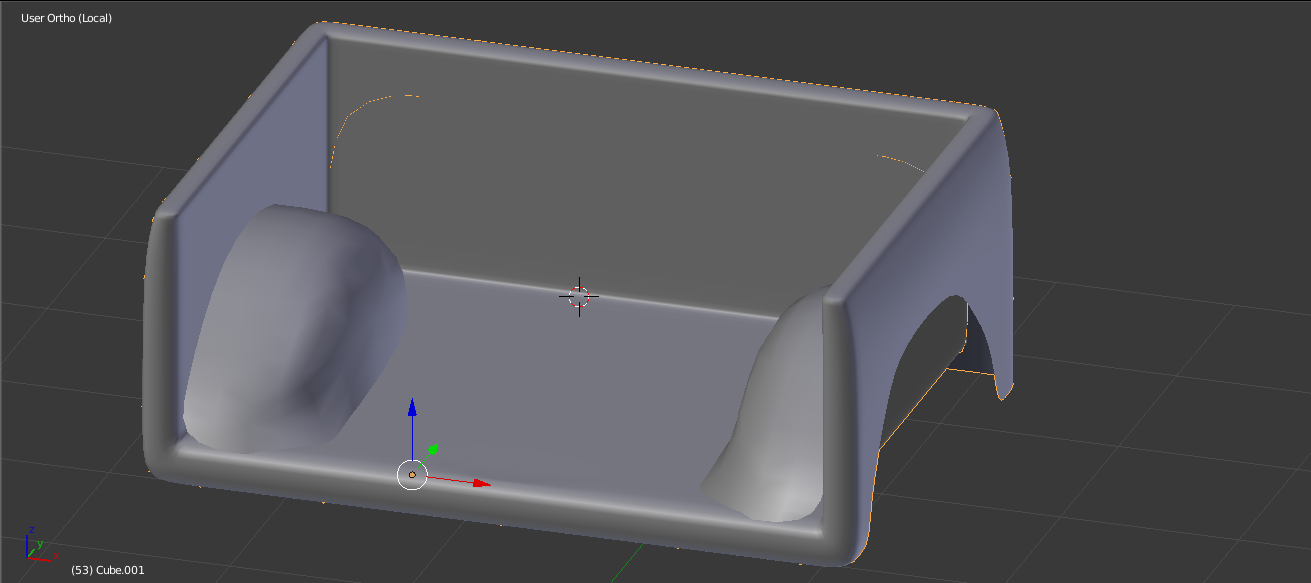Click the 3D cursor crosshair
This screenshot has width=1311, height=583.
(x=579, y=296)
